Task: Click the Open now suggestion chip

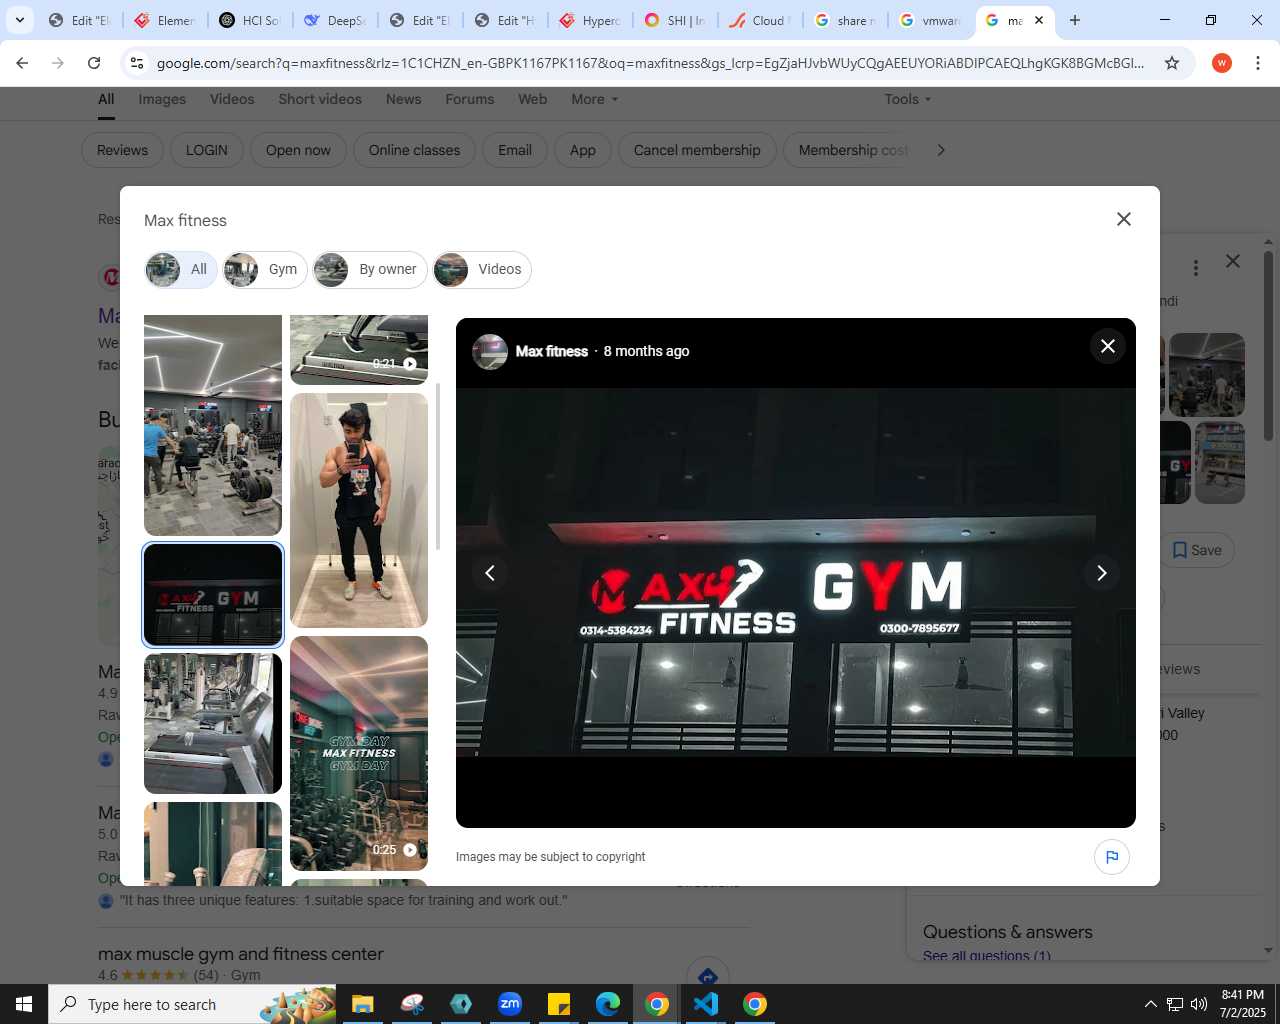Action: [x=298, y=150]
